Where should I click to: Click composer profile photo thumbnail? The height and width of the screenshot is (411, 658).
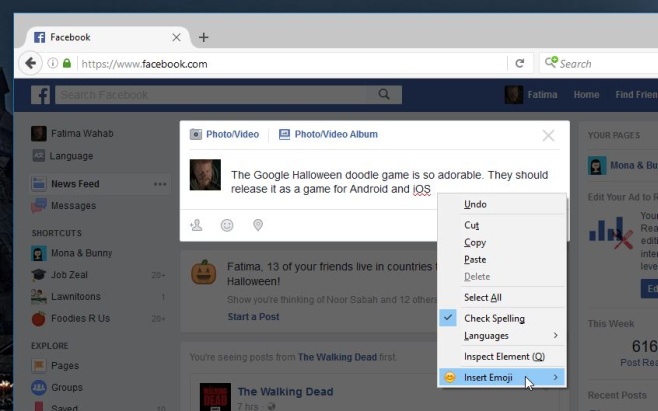click(205, 175)
